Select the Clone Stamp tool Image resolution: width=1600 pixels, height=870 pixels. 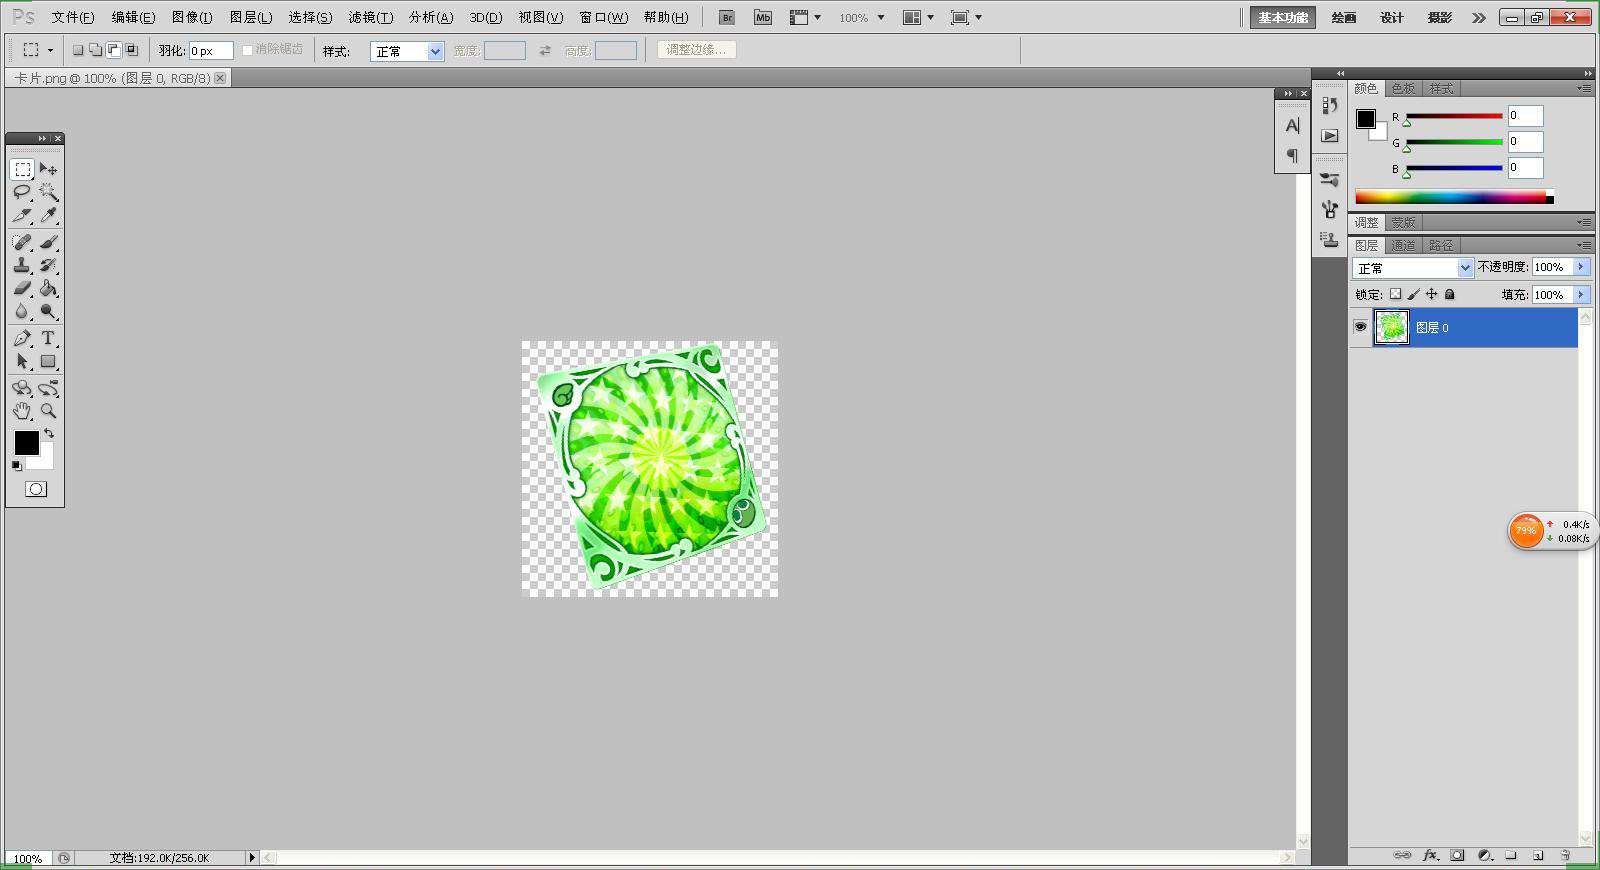pyautogui.click(x=22, y=265)
